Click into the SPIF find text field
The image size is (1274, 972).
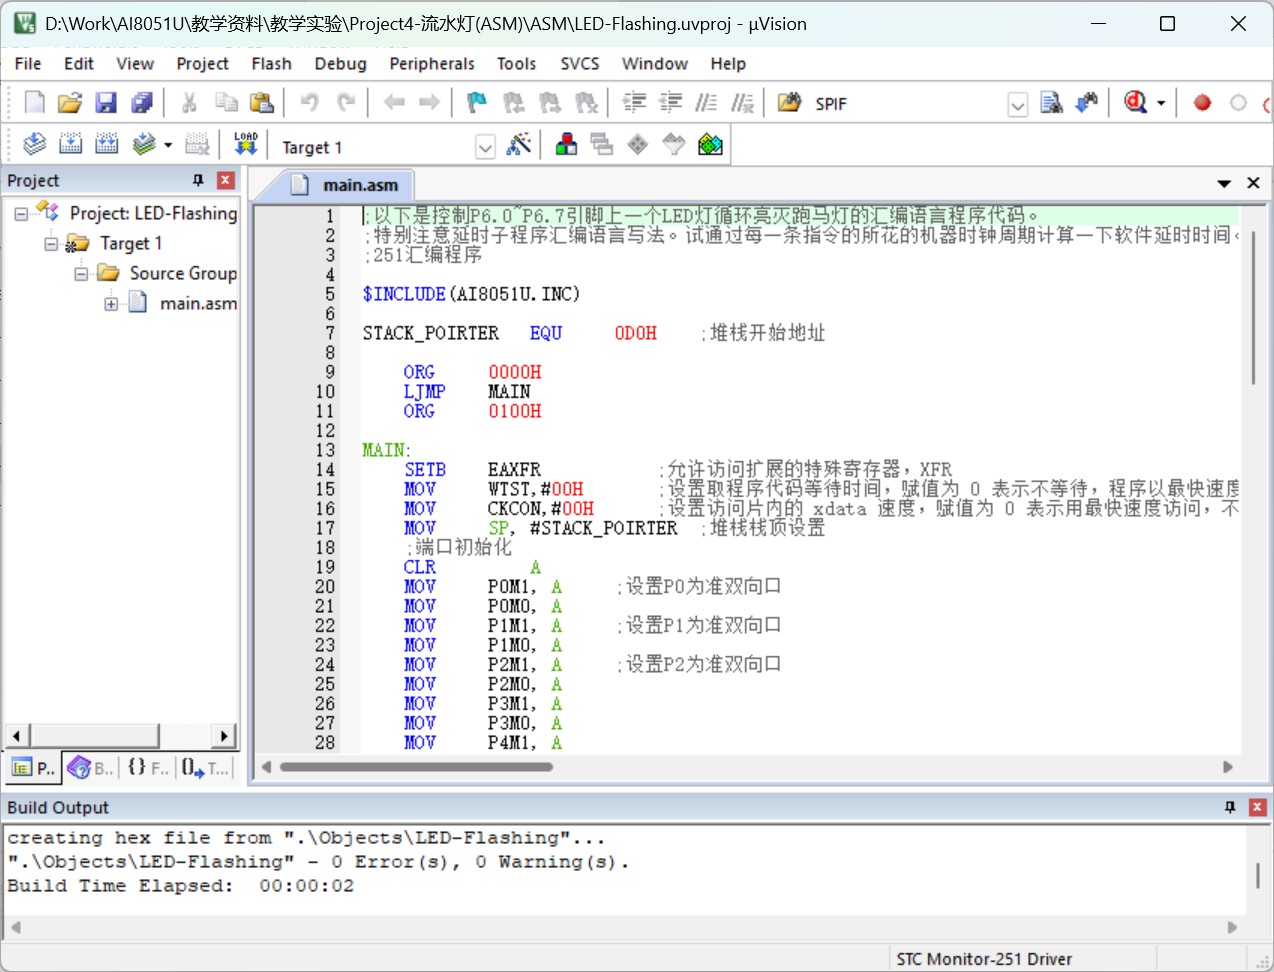(908, 104)
